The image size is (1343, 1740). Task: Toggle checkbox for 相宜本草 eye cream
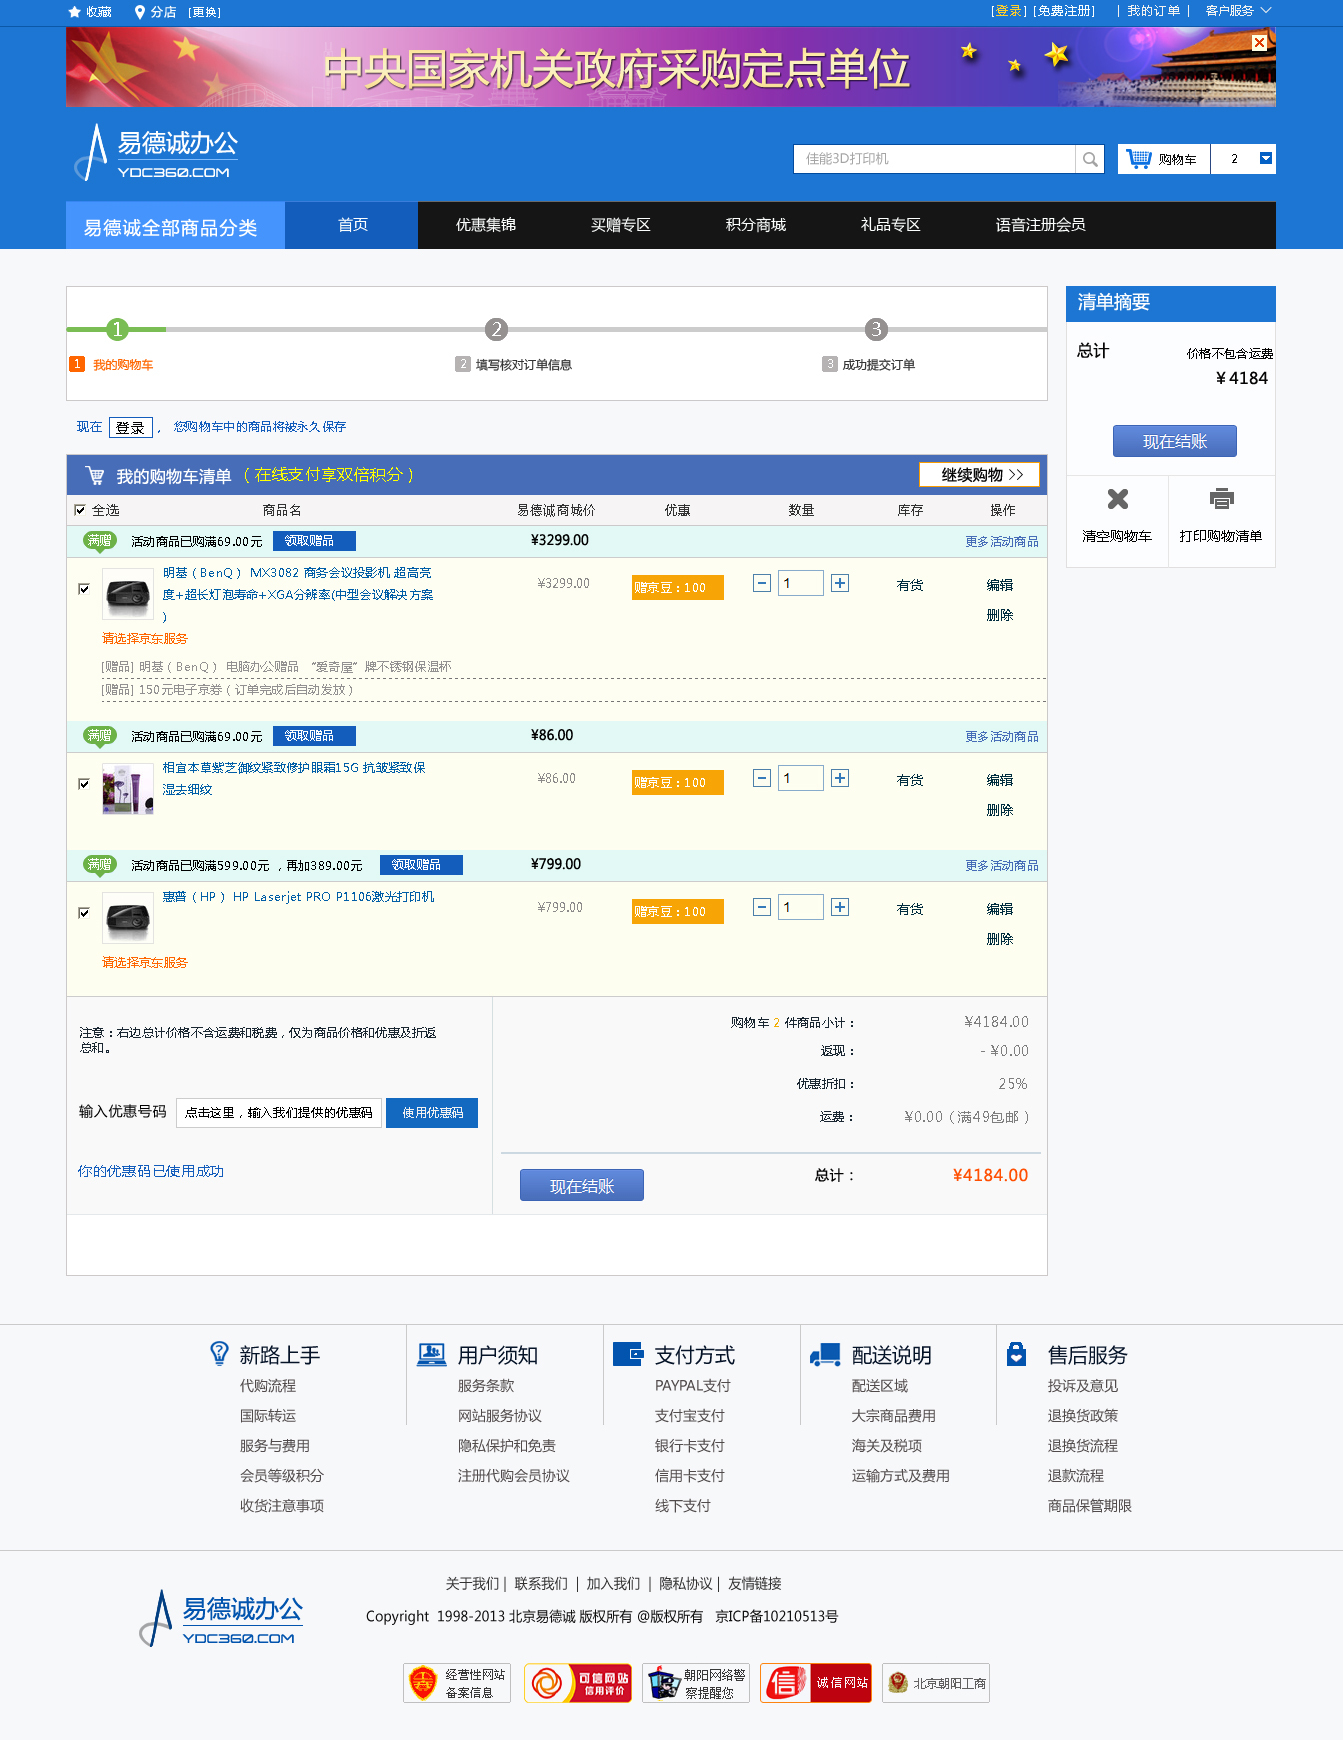[x=84, y=784]
